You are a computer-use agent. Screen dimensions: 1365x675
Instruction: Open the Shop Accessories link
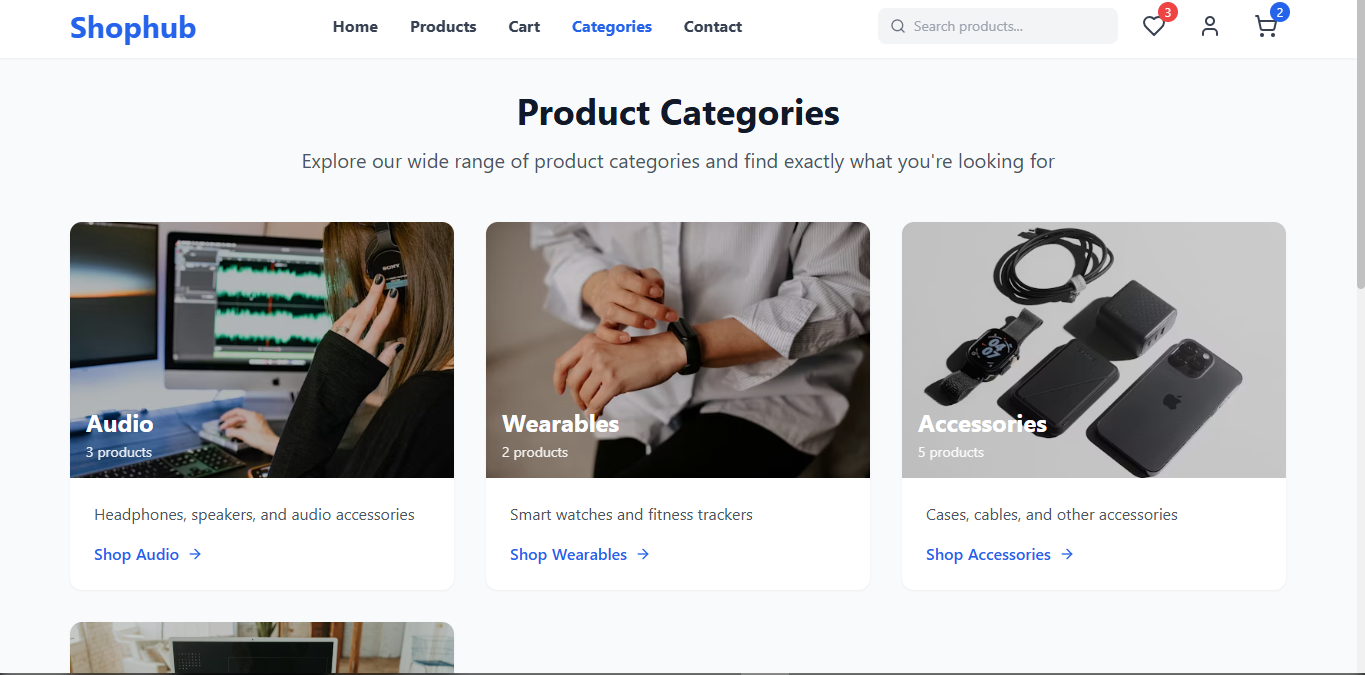pos(988,555)
